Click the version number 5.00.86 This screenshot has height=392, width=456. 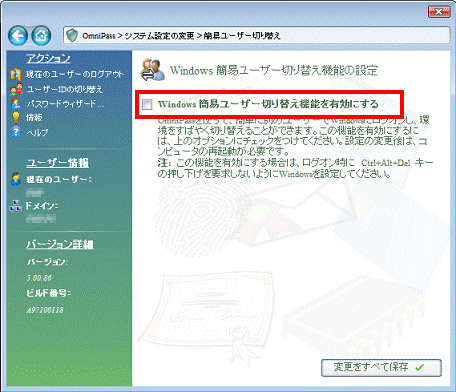pos(39,278)
